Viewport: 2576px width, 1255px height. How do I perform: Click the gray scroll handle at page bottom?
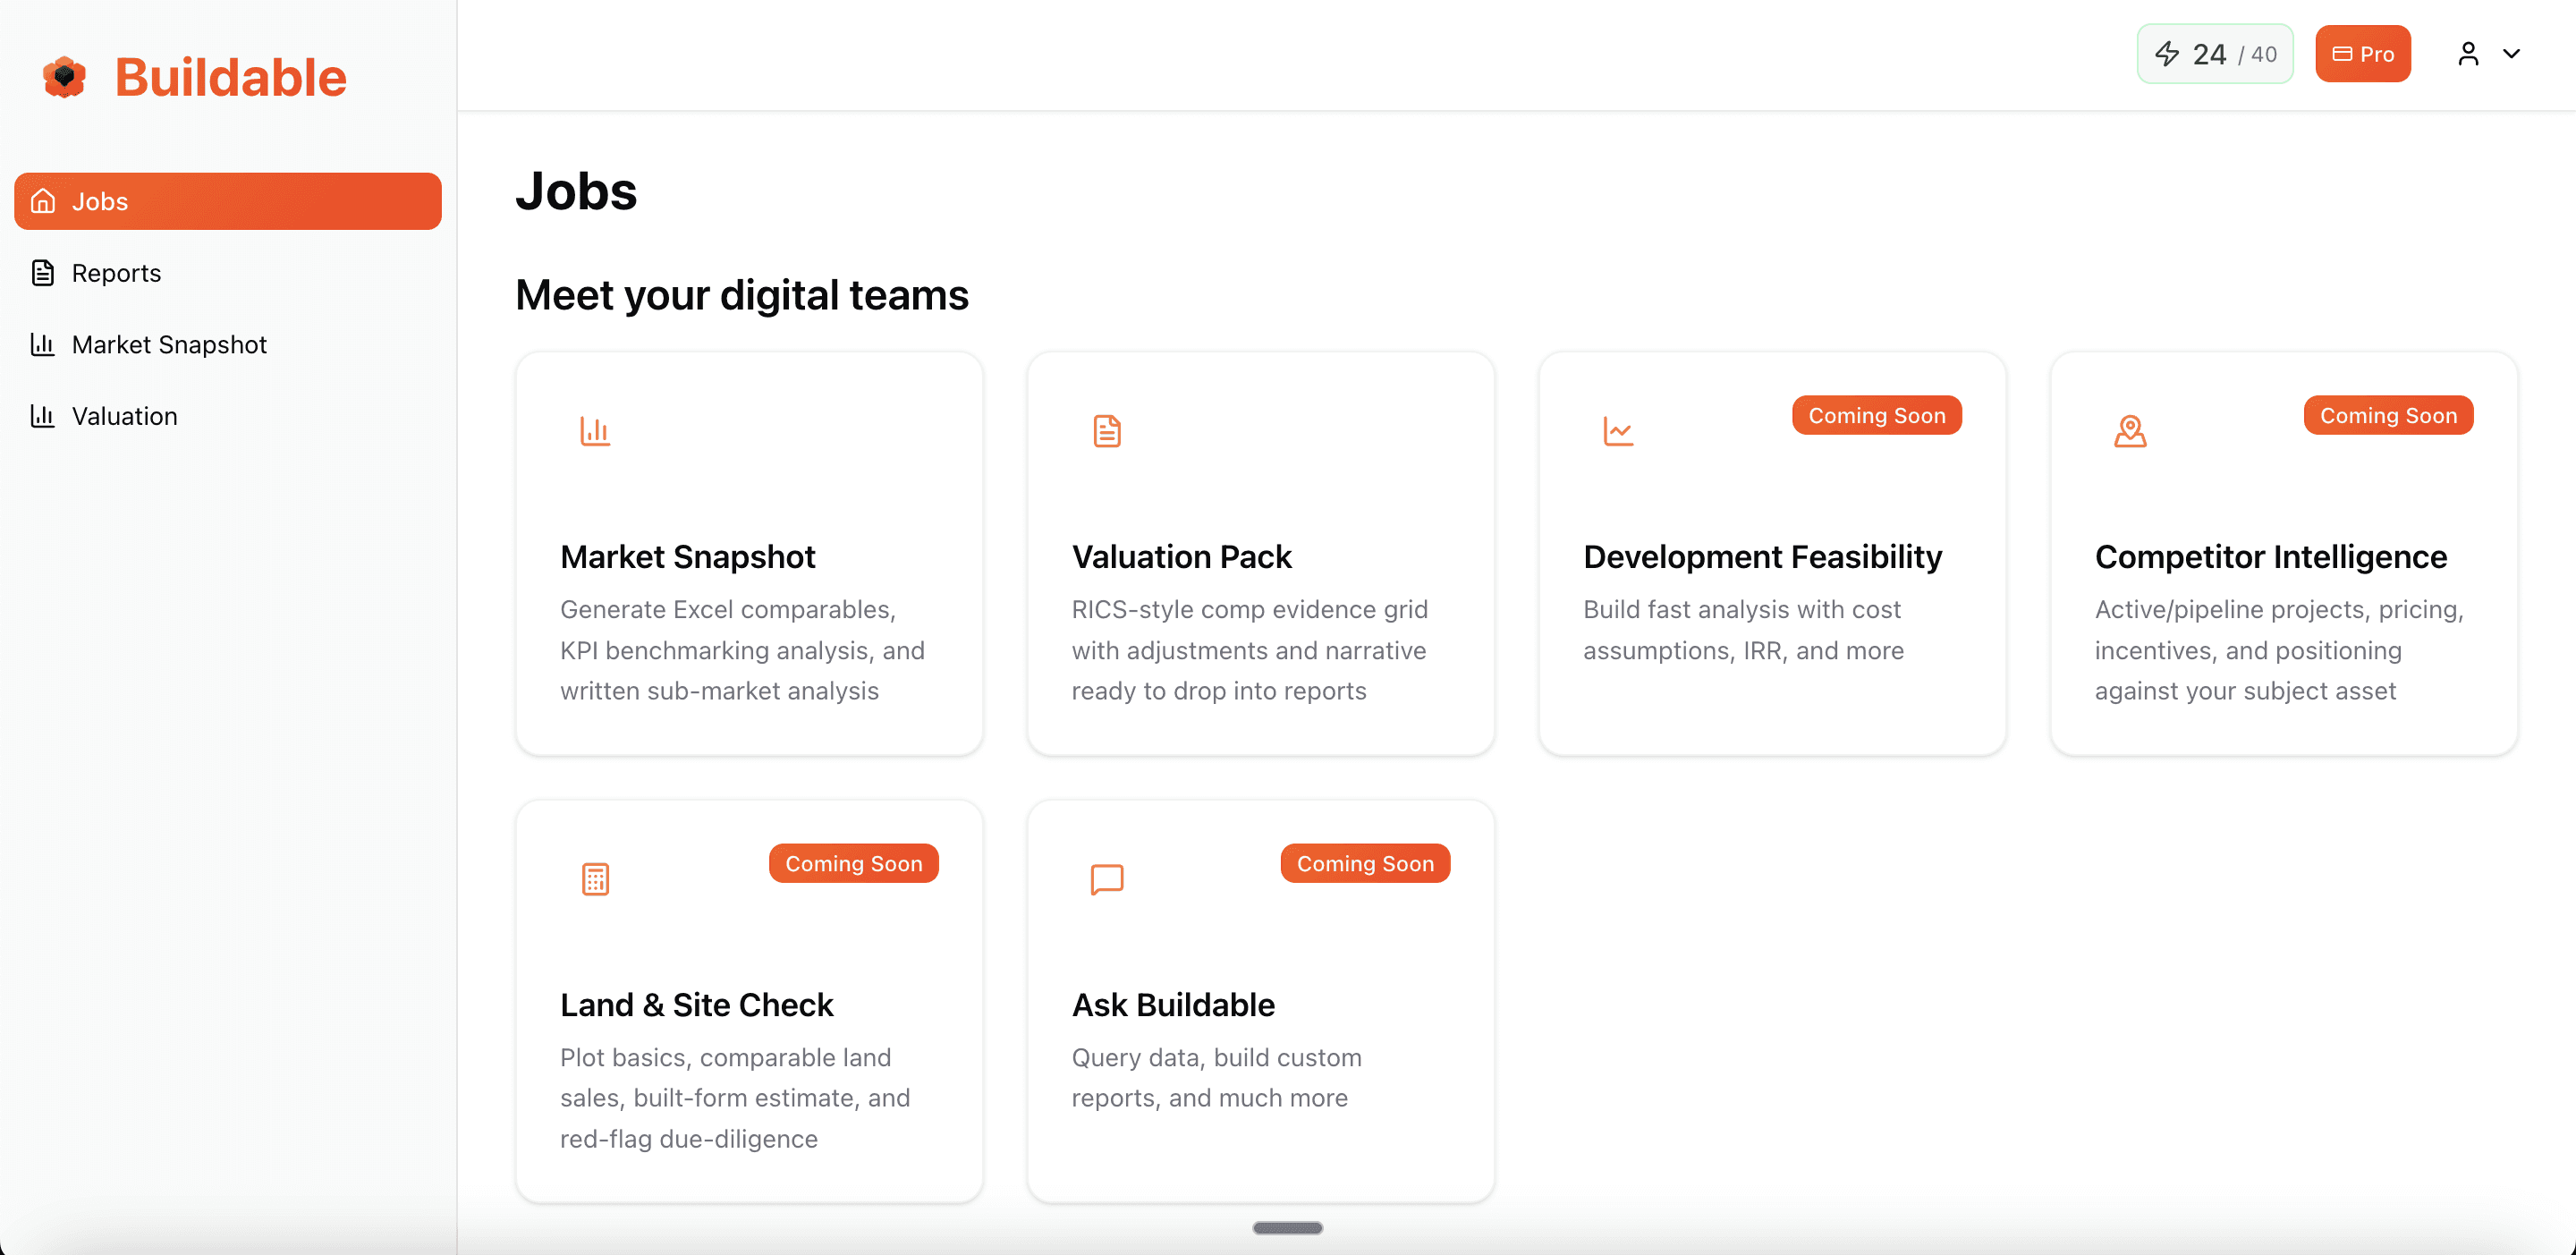click(1288, 1228)
